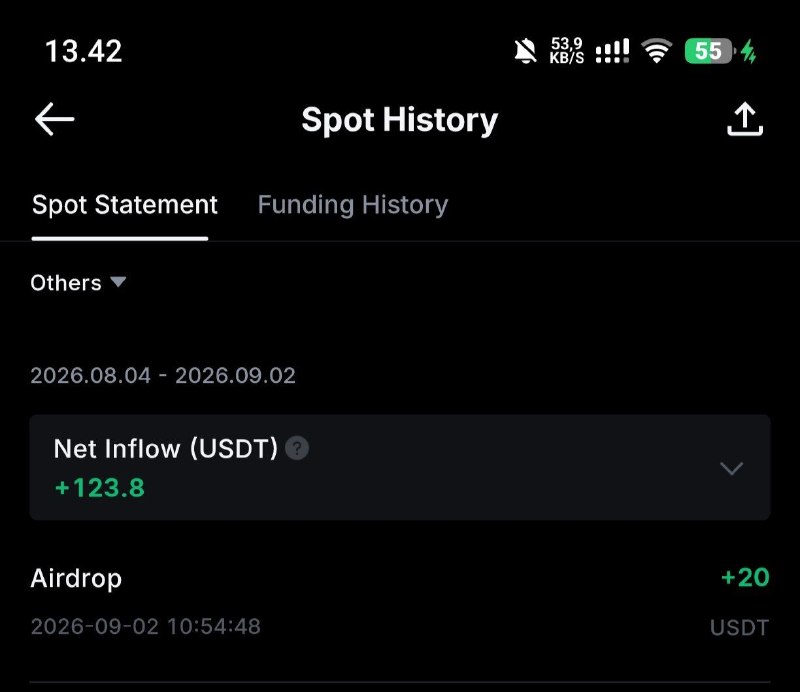Open the Others filter dropdown
This screenshot has height=692, width=800.
[78, 283]
